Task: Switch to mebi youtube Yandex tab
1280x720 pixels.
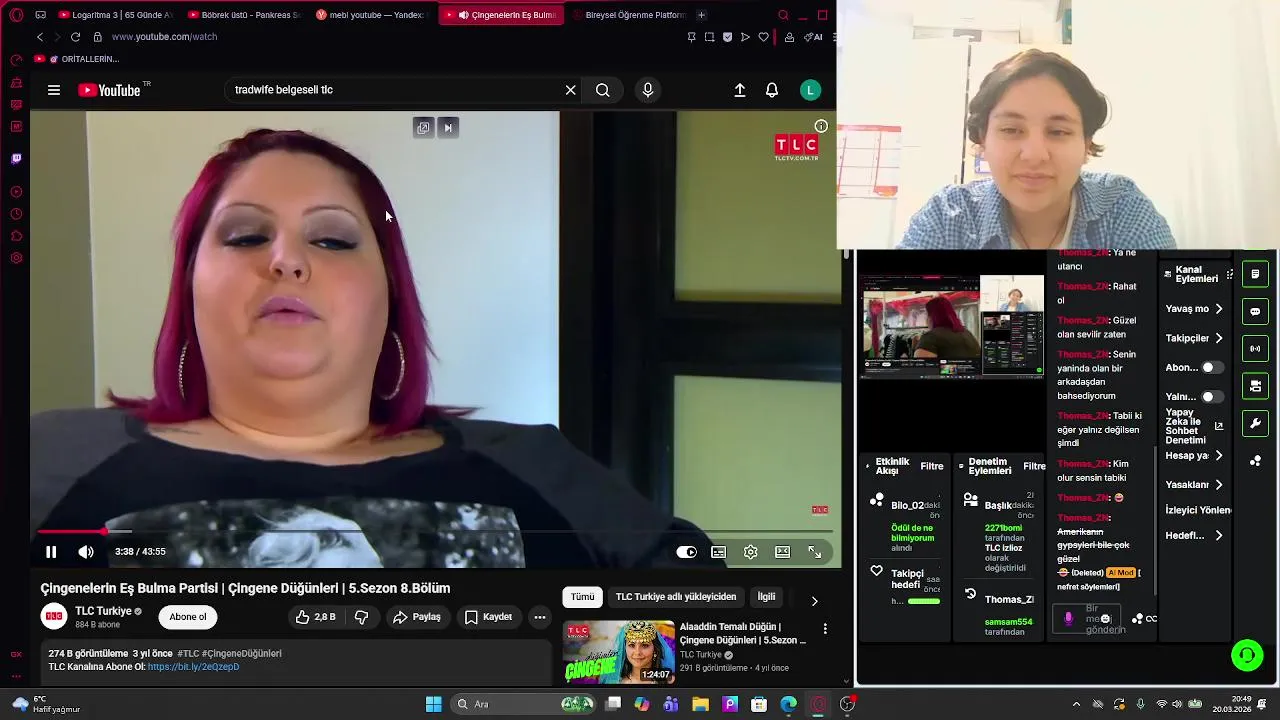Action: tap(371, 15)
